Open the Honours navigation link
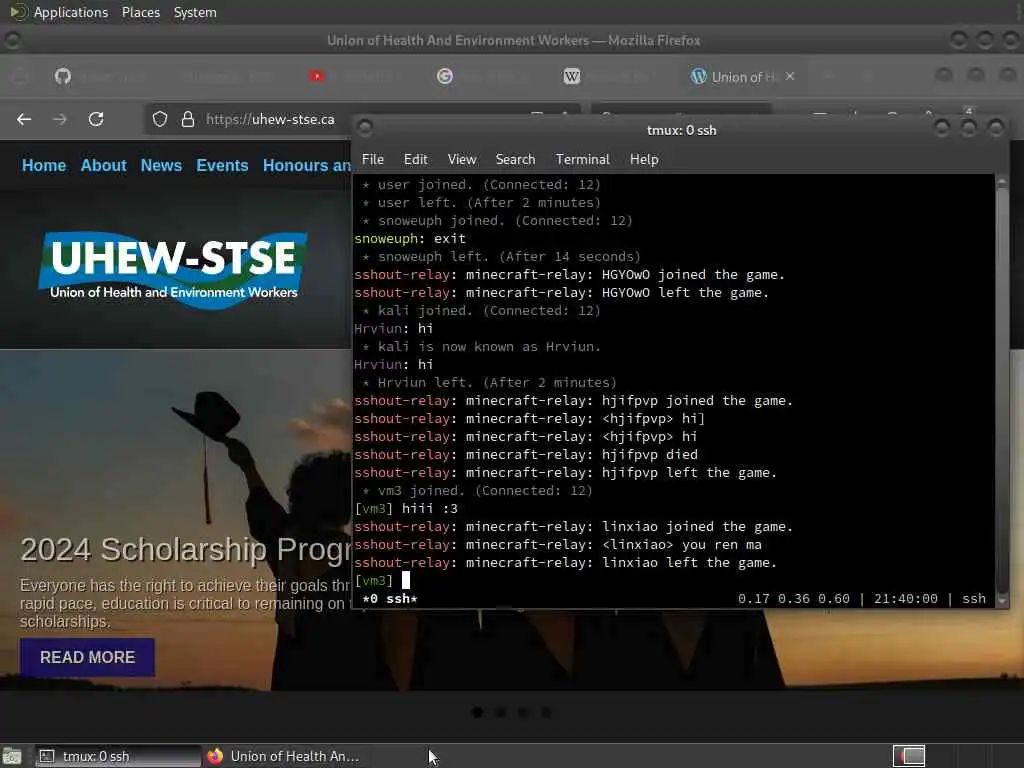The image size is (1024, 768). (x=307, y=165)
